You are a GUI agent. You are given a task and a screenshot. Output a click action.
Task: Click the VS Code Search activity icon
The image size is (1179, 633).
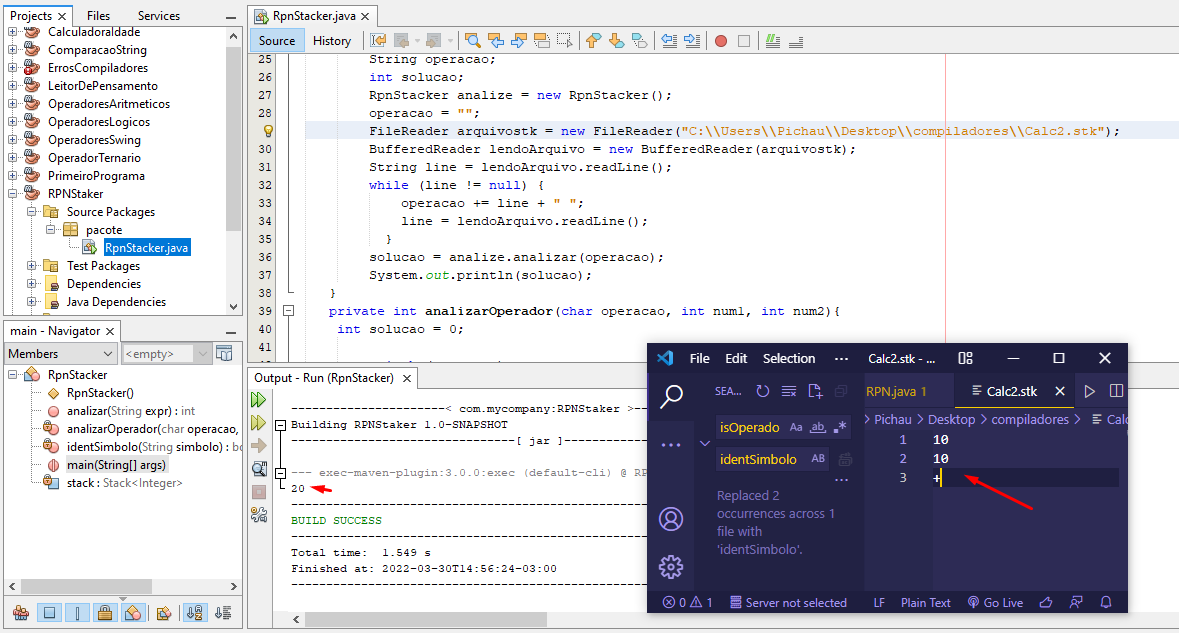671,395
